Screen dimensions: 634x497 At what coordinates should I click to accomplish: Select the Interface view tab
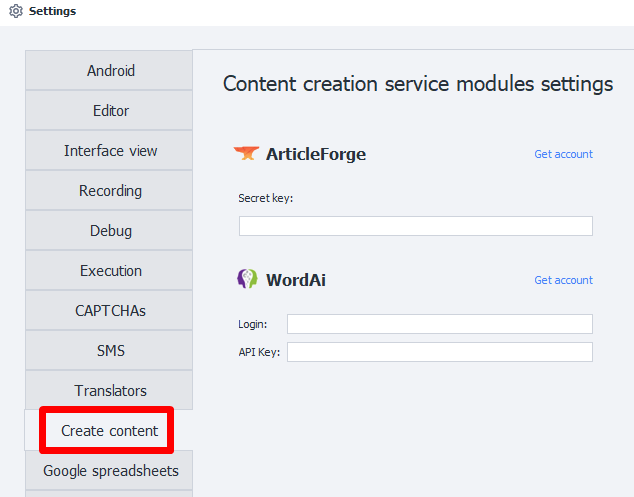[110, 151]
